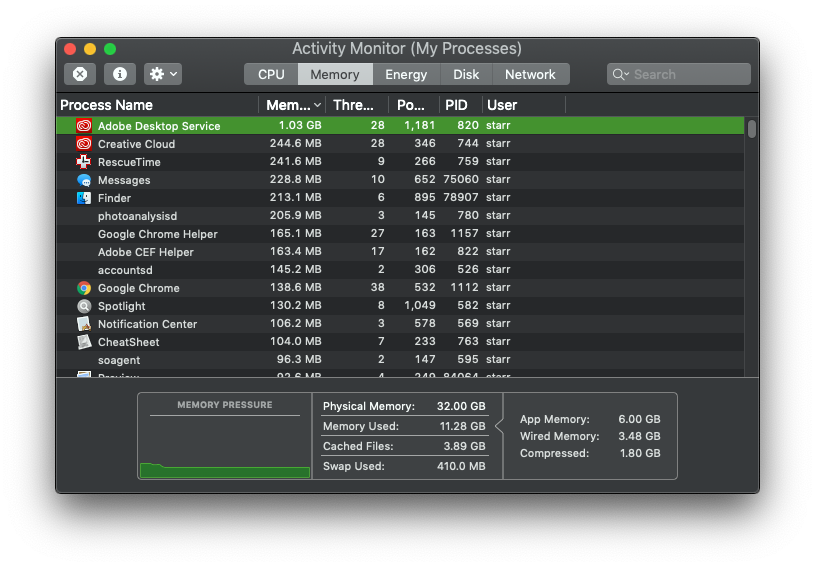Toggle Memory column sort order
815x567 pixels.
tap(293, 105)
